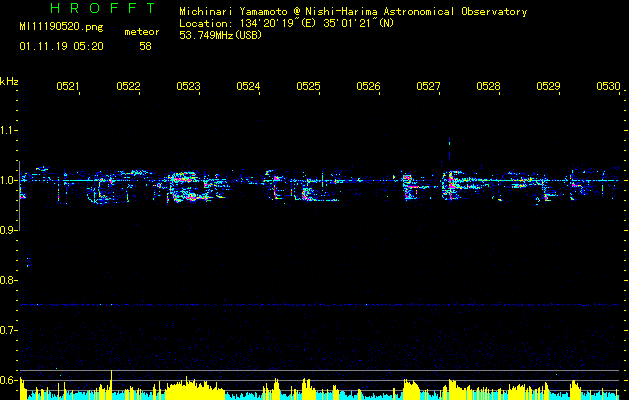
Task: Click the HROFFT title text
Action: point(103,8)
